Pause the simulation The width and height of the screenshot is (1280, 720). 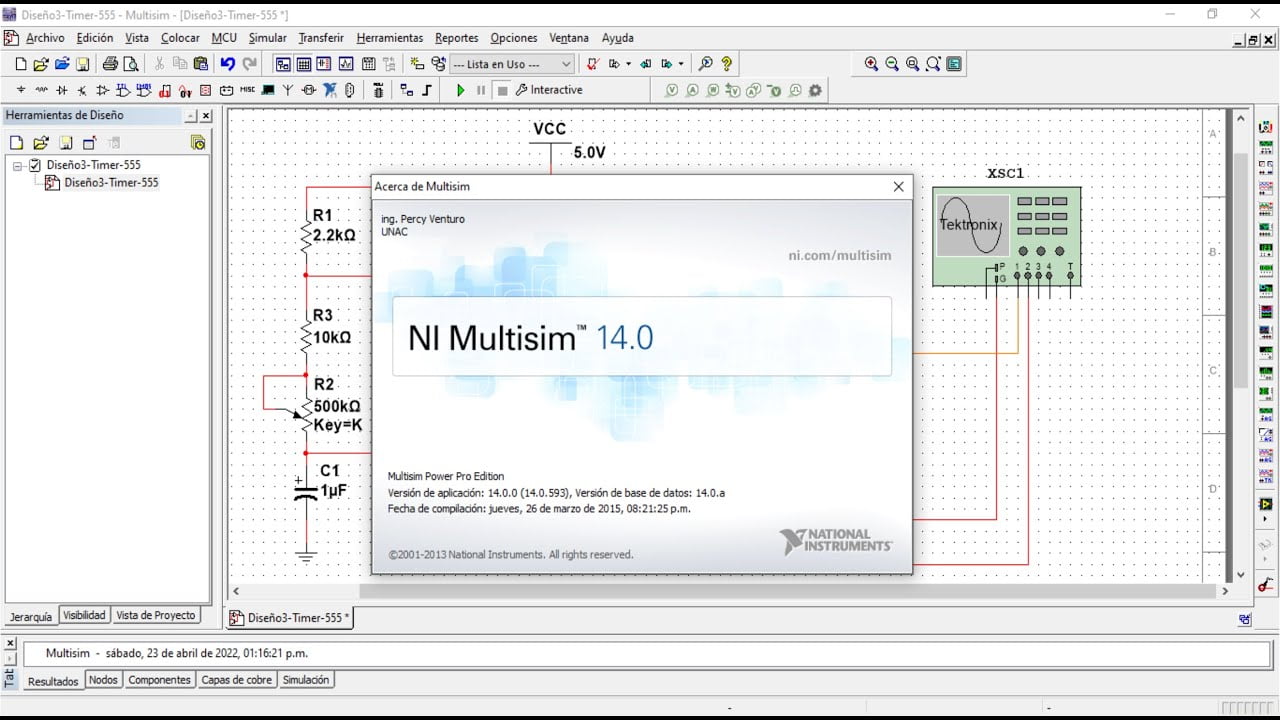(x=481, y=89)
